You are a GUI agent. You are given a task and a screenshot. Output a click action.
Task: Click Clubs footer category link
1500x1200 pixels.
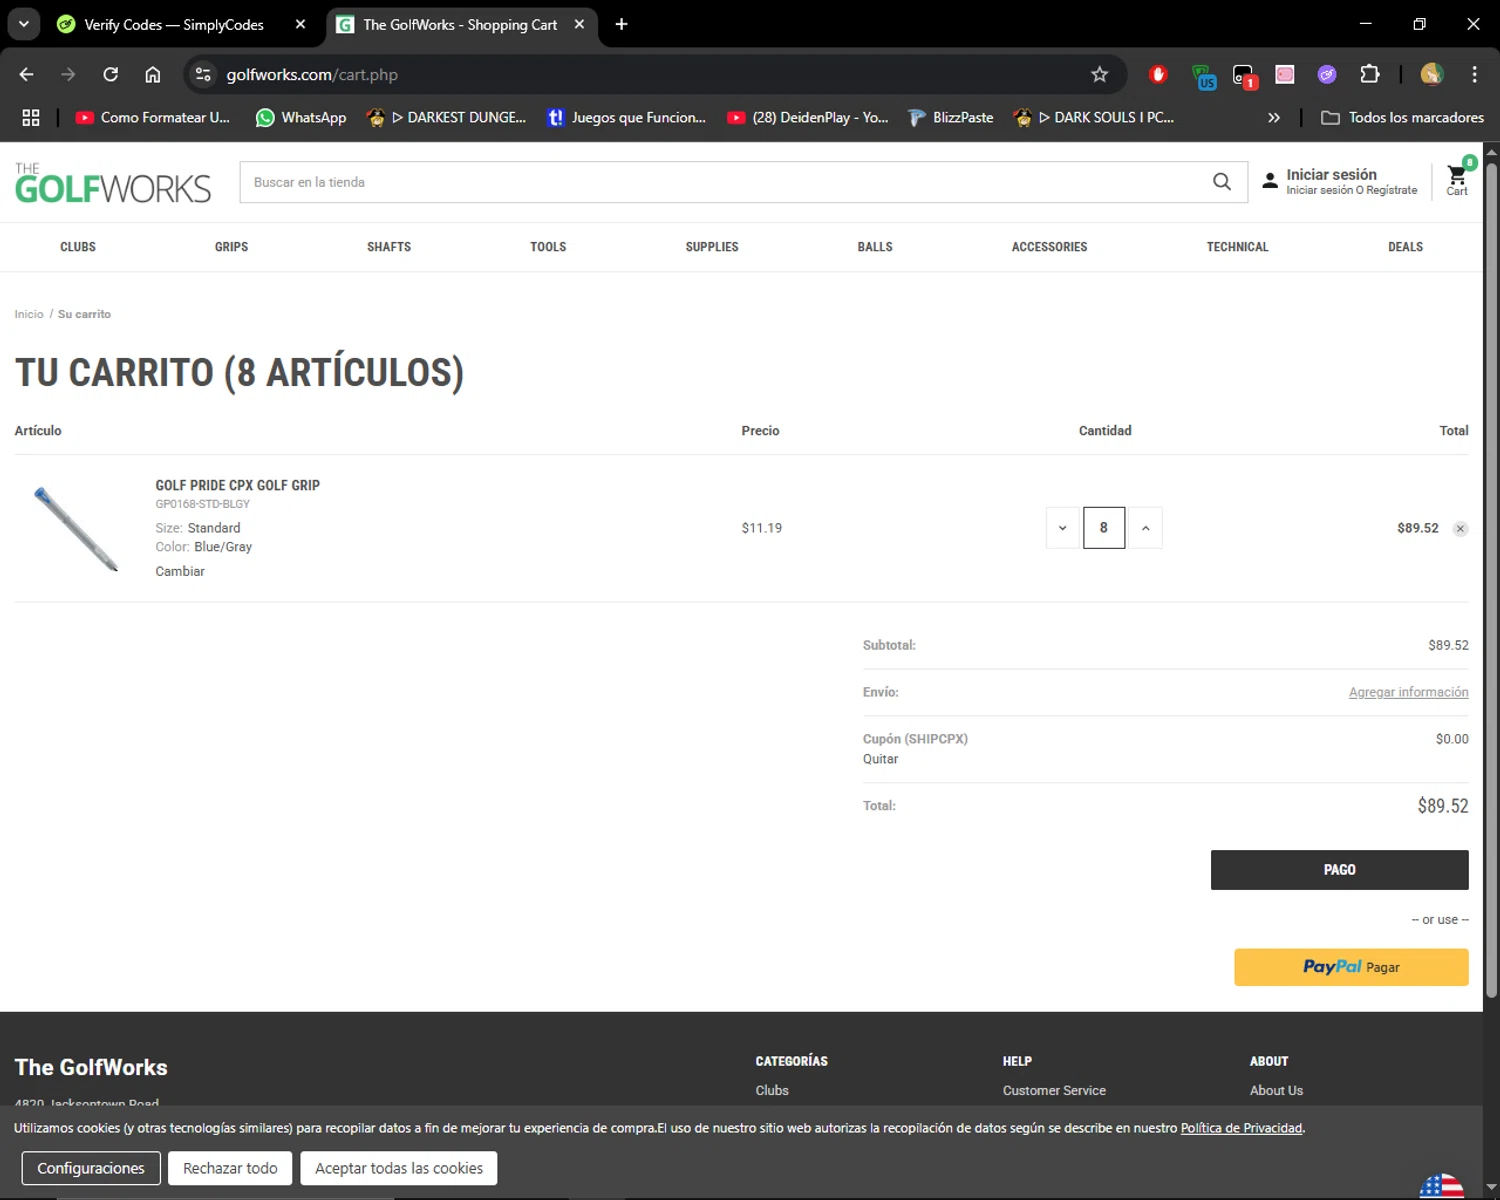[x=772, y=1091]
